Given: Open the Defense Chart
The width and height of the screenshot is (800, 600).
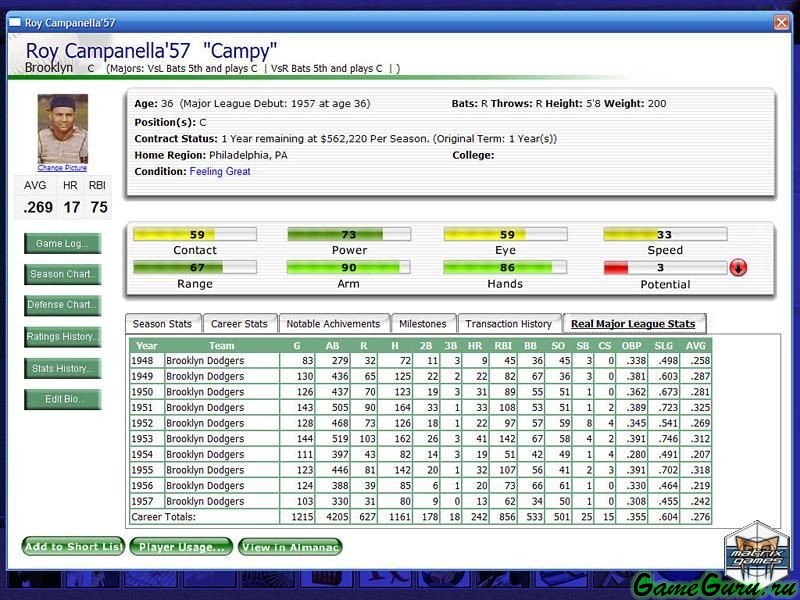Looking at the screenshot, I should (62, 305).
